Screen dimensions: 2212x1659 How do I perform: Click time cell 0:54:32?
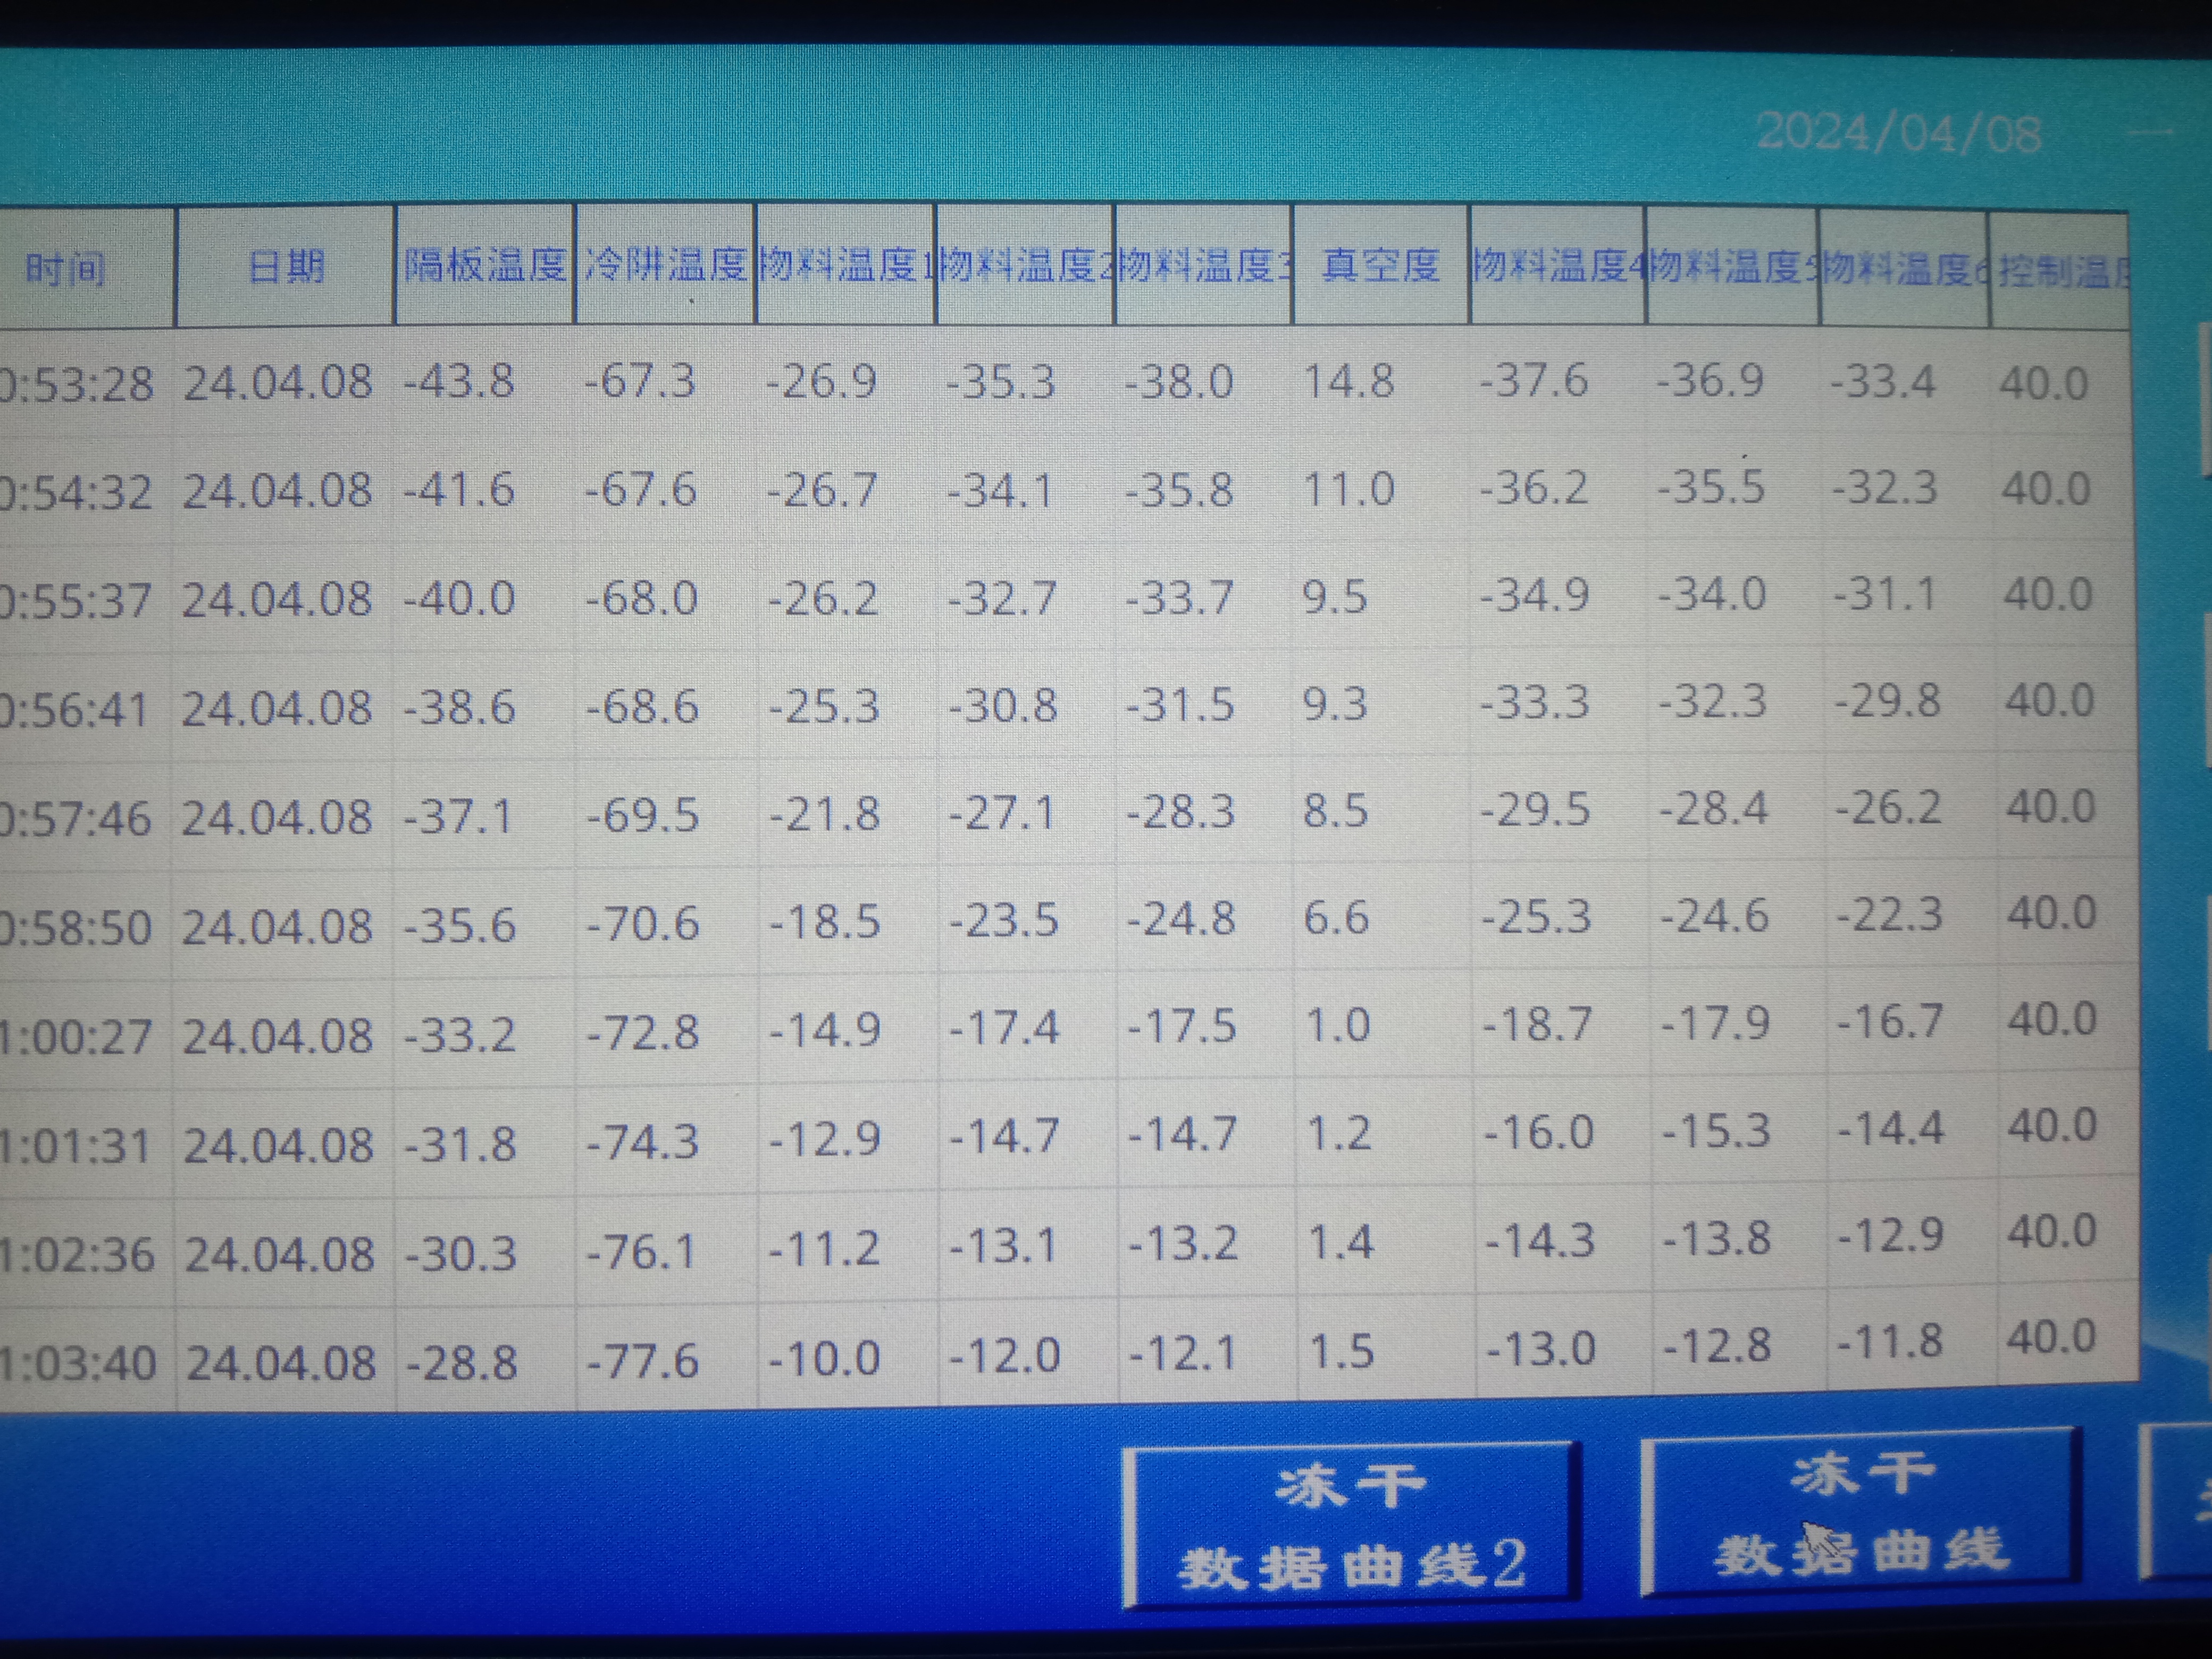76,493
